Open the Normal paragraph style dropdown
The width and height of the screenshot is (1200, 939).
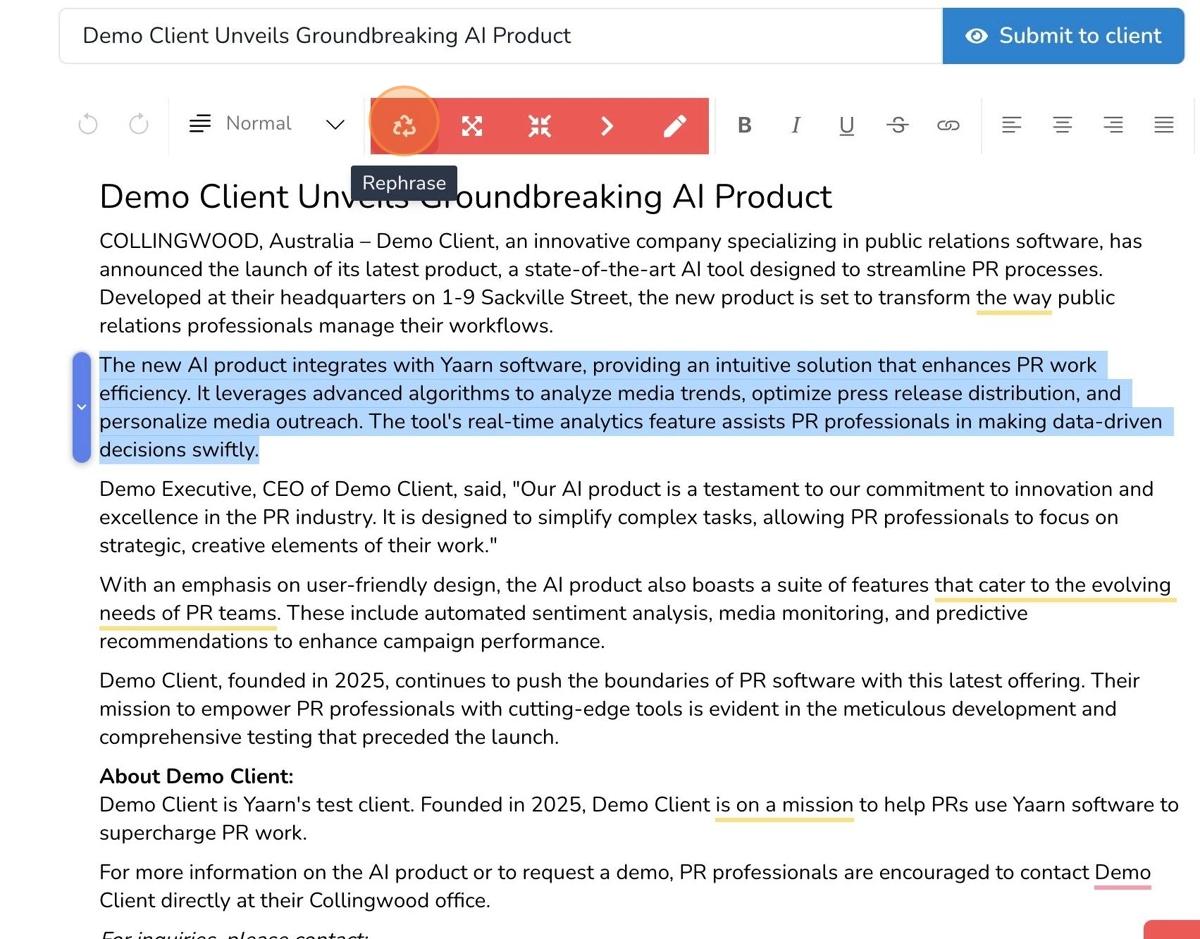(x=266, y=124)
